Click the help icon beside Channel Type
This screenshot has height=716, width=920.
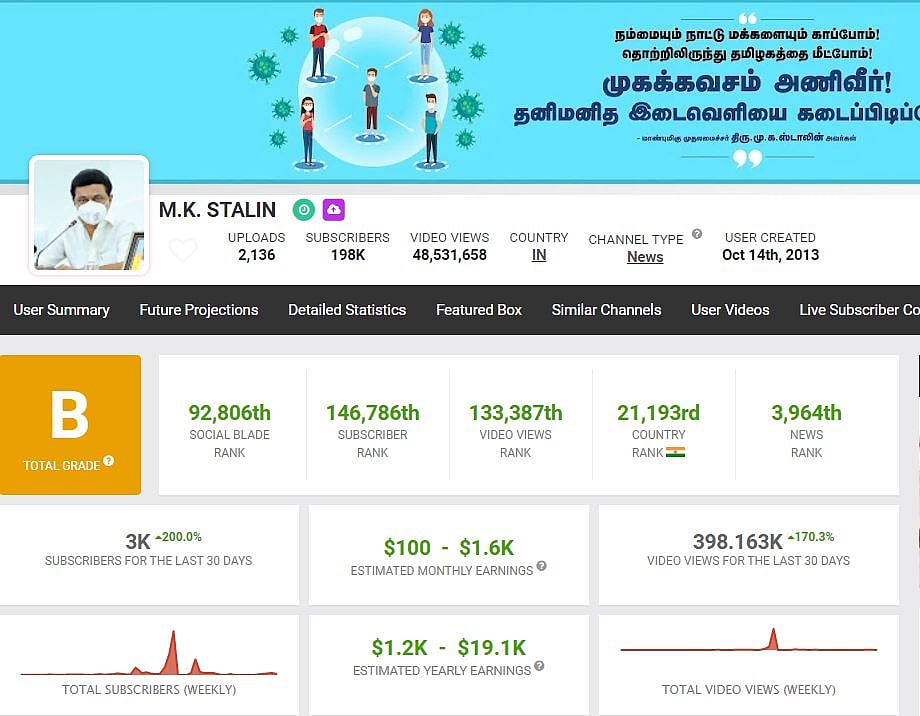pyautogui.click(x=697, y=234)
